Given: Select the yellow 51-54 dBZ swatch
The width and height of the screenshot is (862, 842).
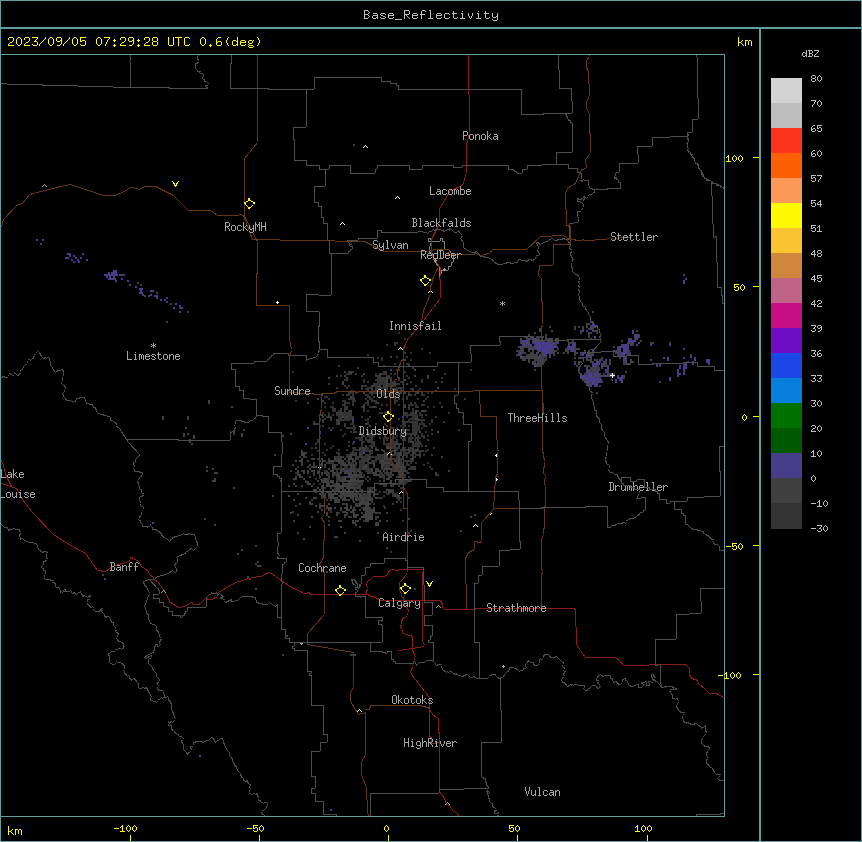Looking at the screenshot, I should [786, 215].
